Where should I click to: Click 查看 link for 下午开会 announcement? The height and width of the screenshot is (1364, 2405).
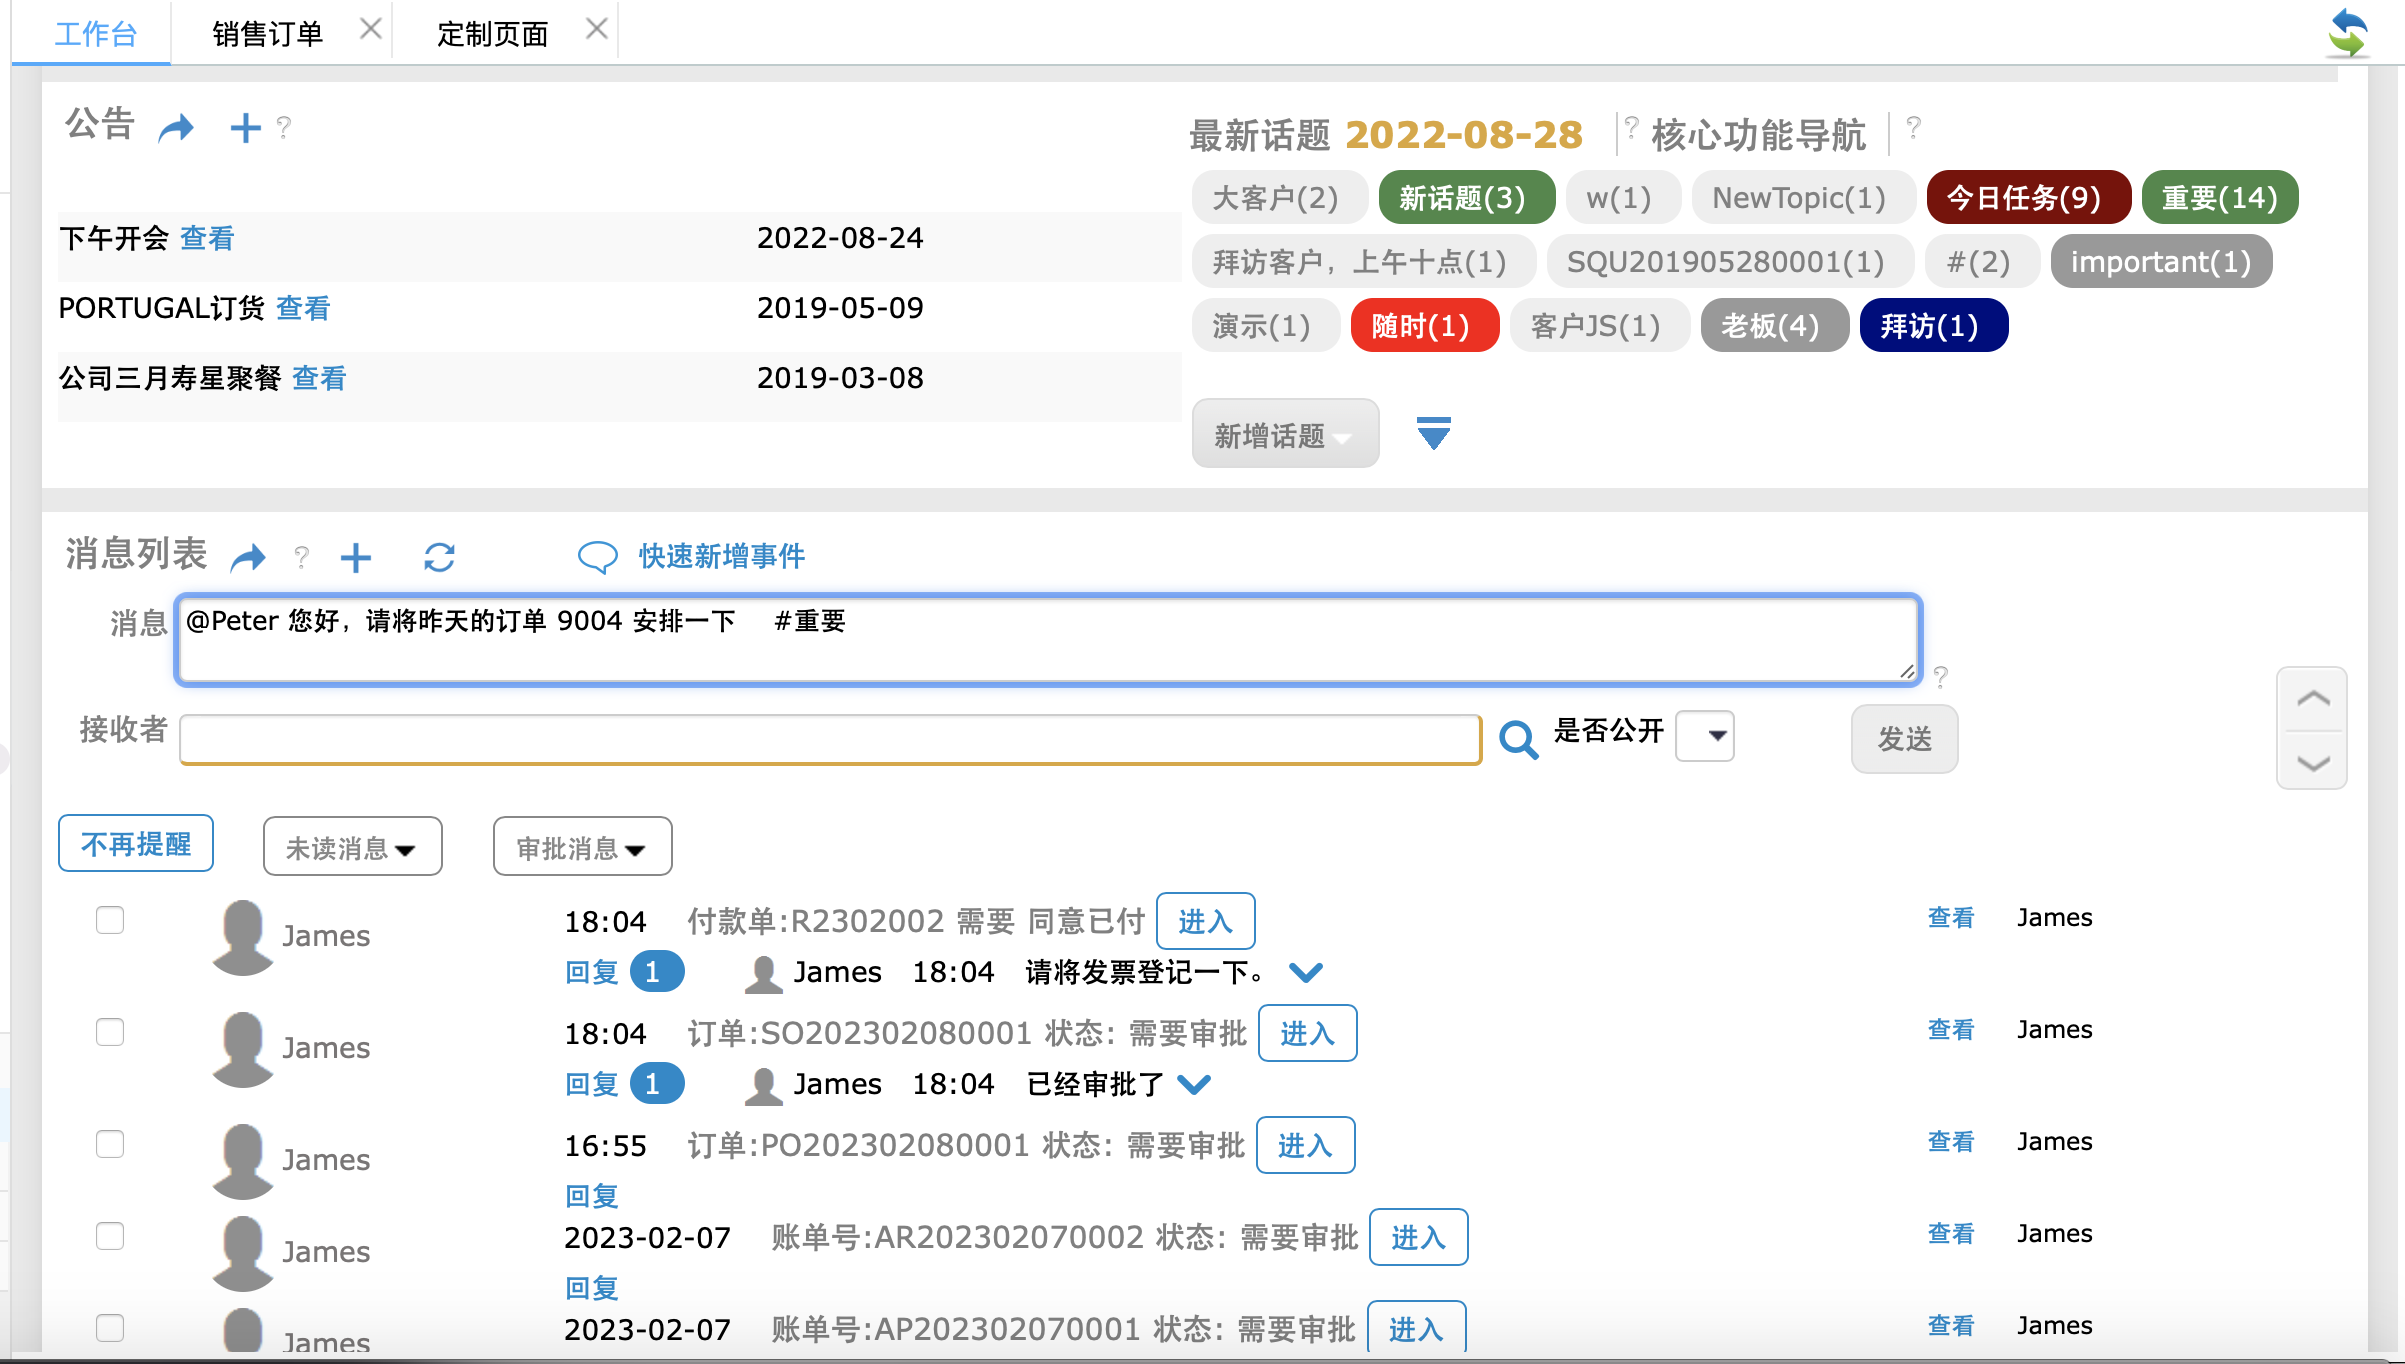coord(207,238)
